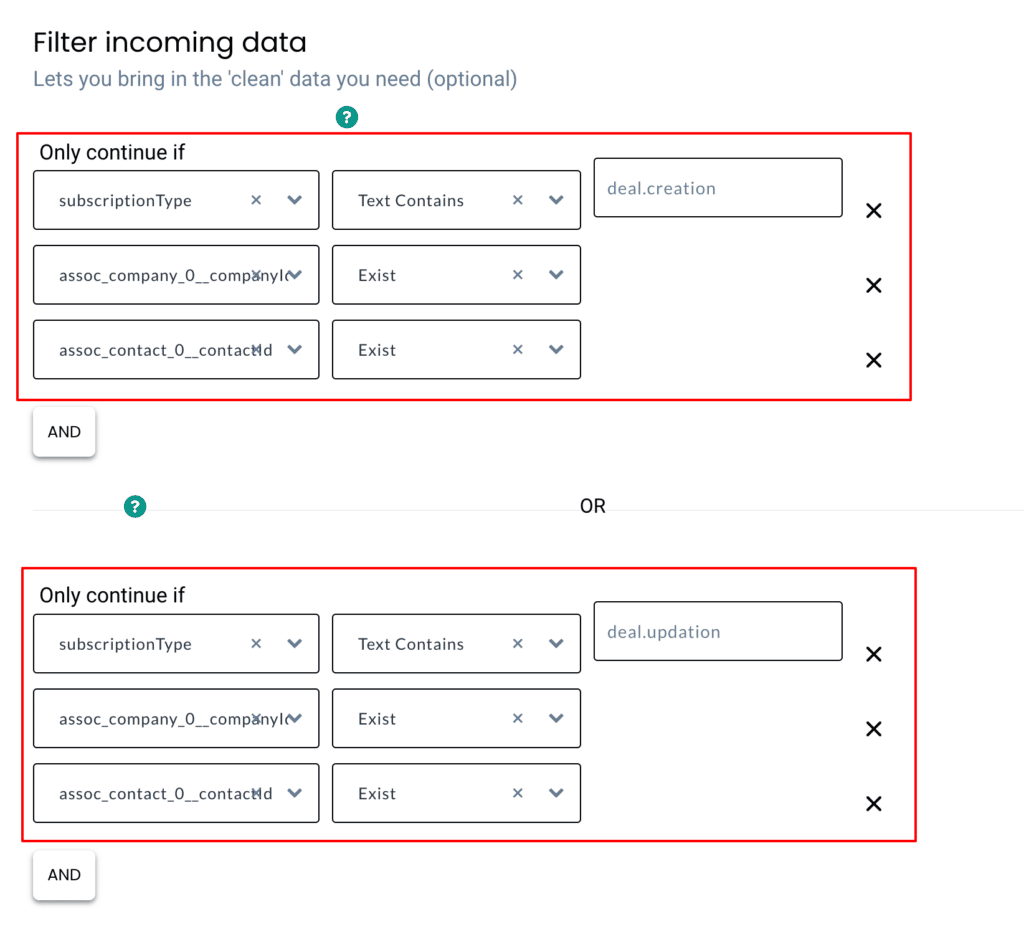The height and width of the screenshot is (932, 1024).
Task: Clear Exist operator for first group's company row
Action: coord(518,275)
